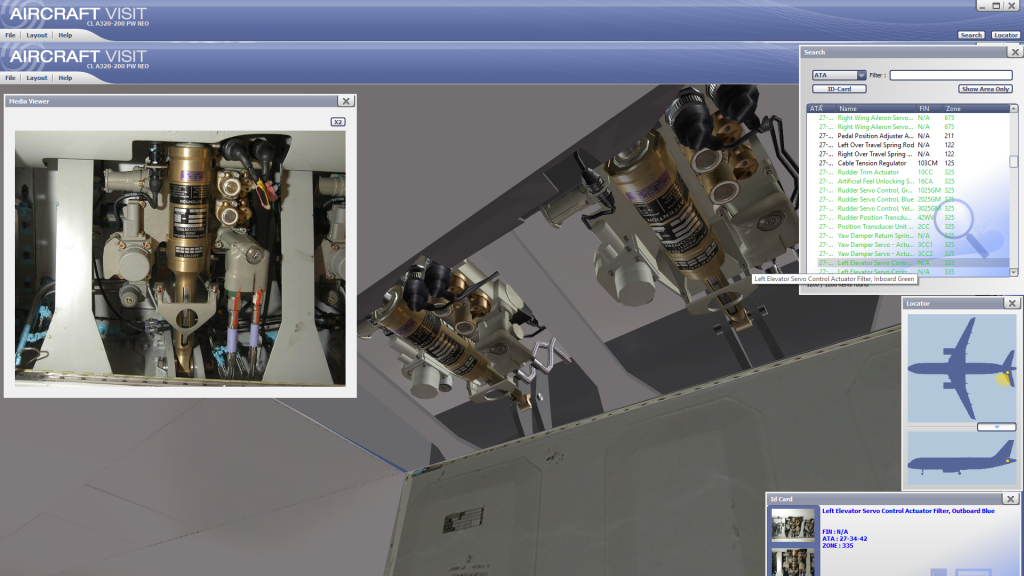
Task: Sort results by the Zone column header
Action: click(976, 108)
